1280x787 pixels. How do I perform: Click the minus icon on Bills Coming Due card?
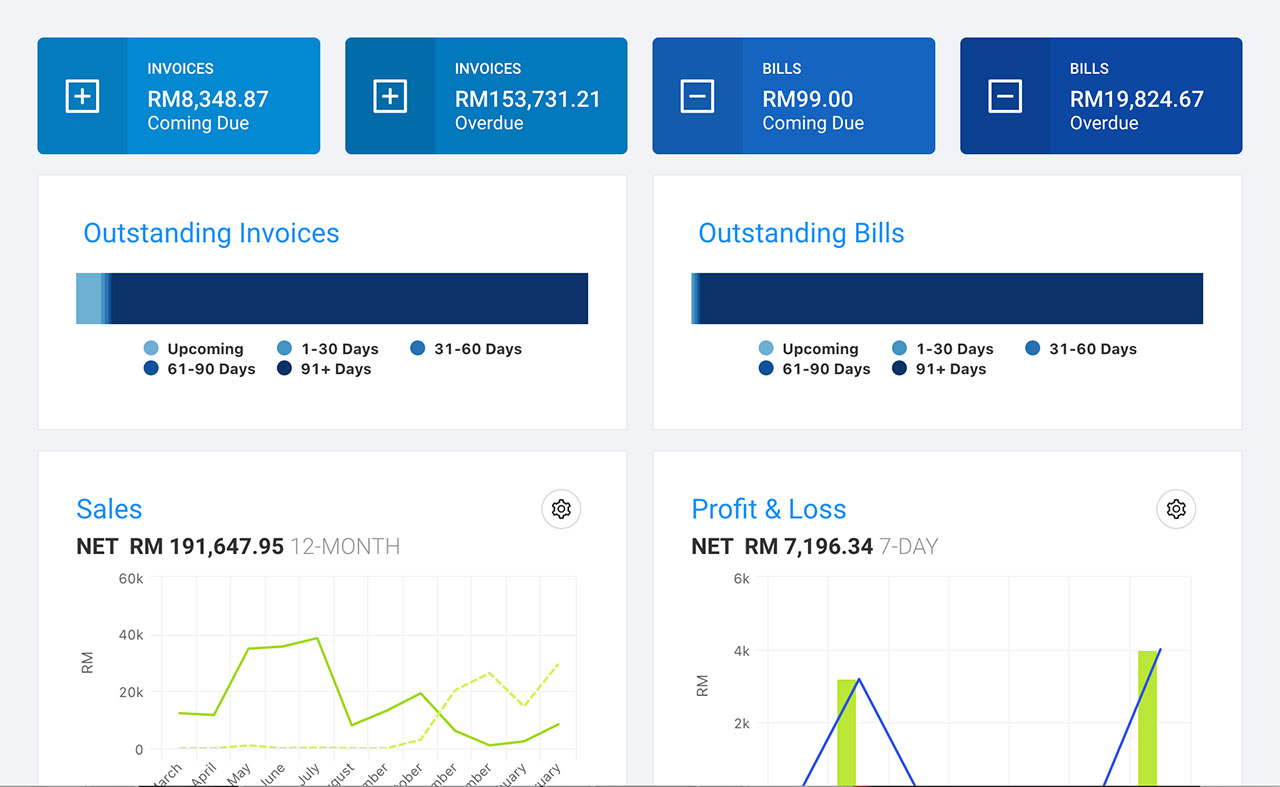(x=697, y=96)
